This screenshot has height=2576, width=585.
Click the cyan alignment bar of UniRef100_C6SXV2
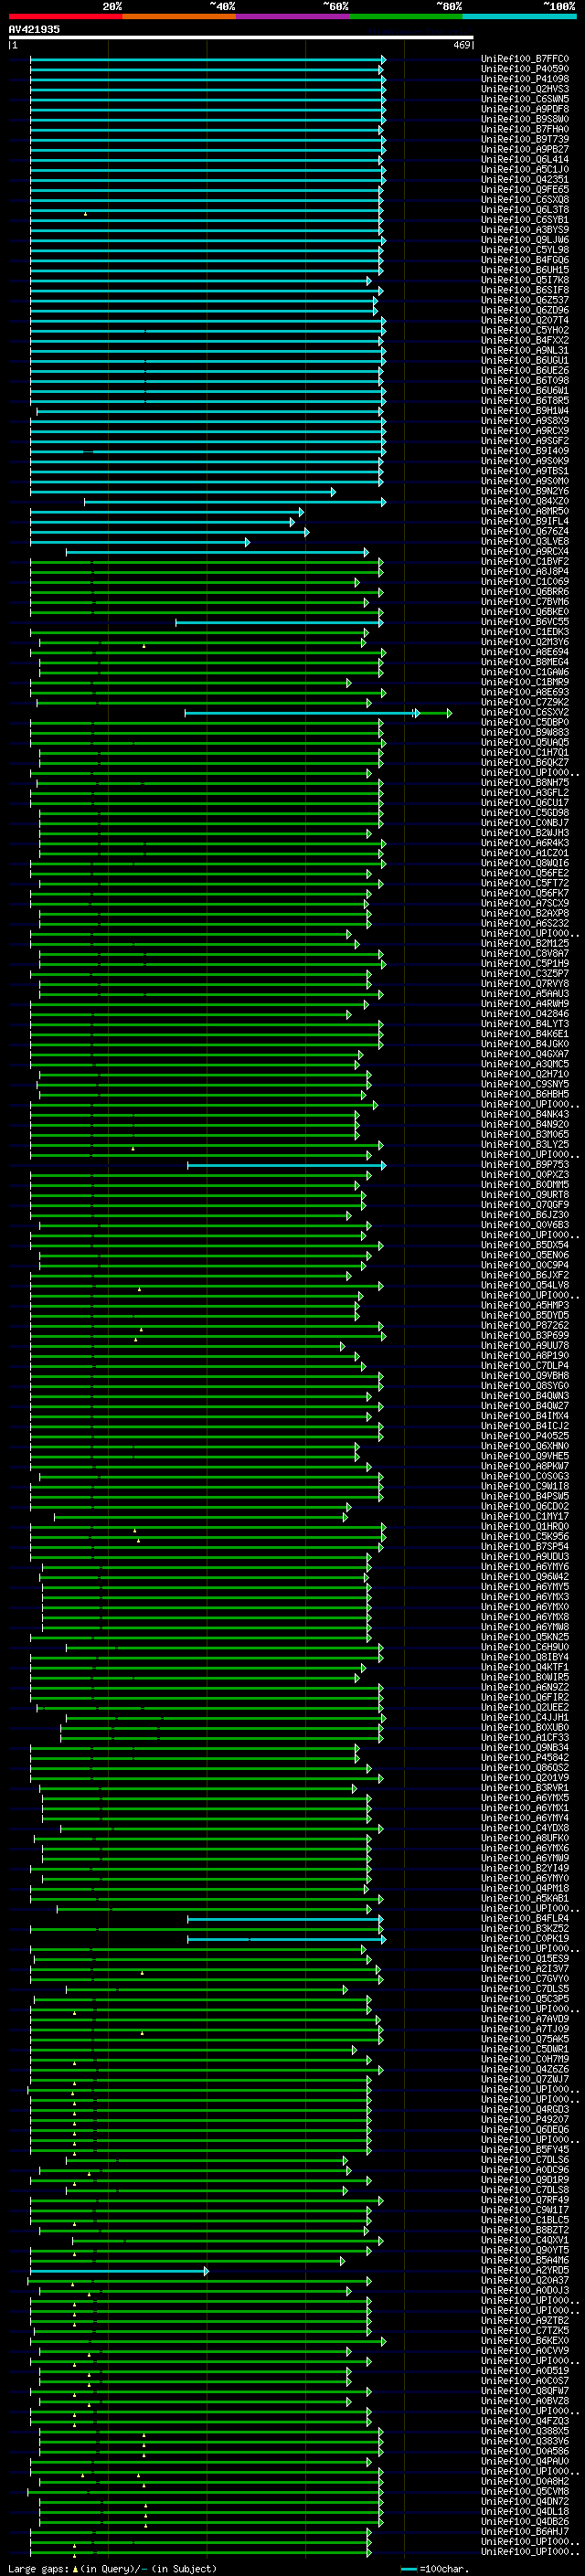tap(300, 713)
